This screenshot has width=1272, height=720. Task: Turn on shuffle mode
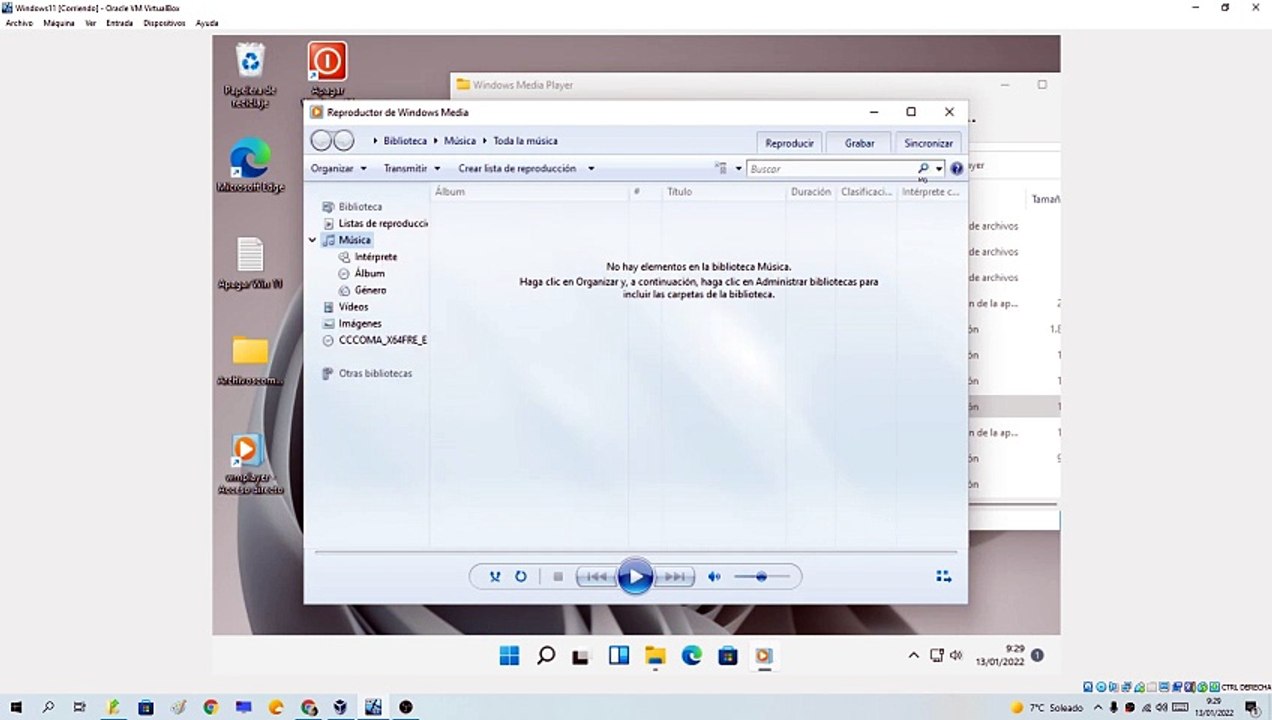(494, 577)
